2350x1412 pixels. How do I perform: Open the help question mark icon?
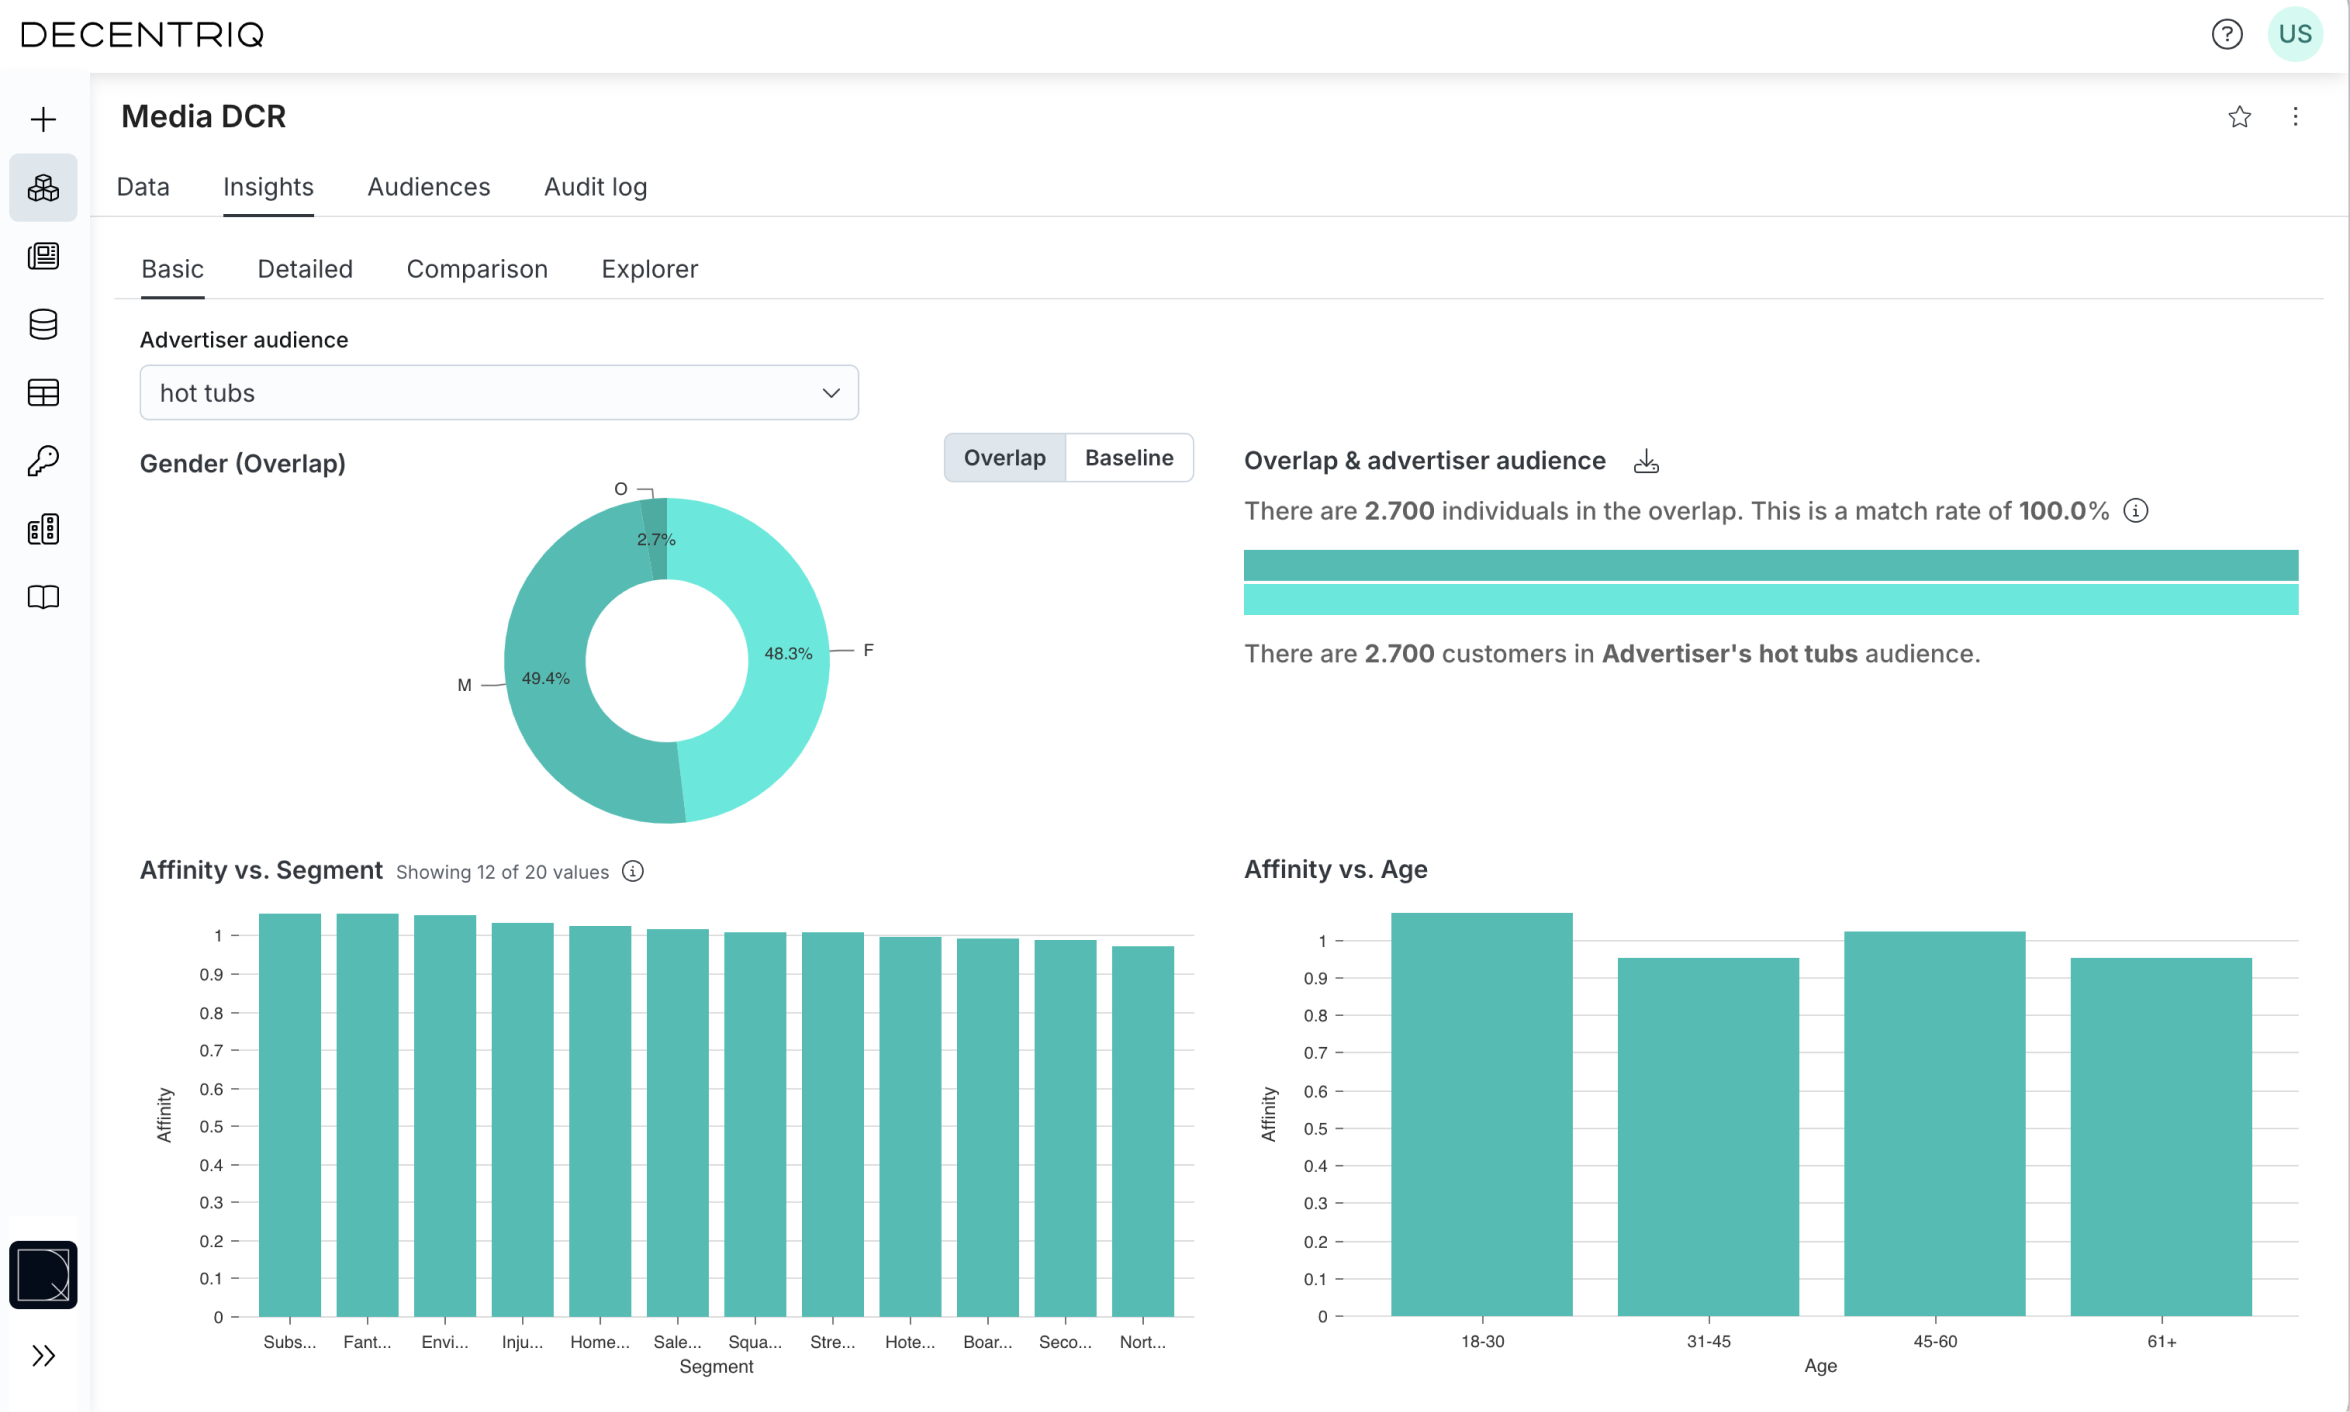click(2226, 34)
